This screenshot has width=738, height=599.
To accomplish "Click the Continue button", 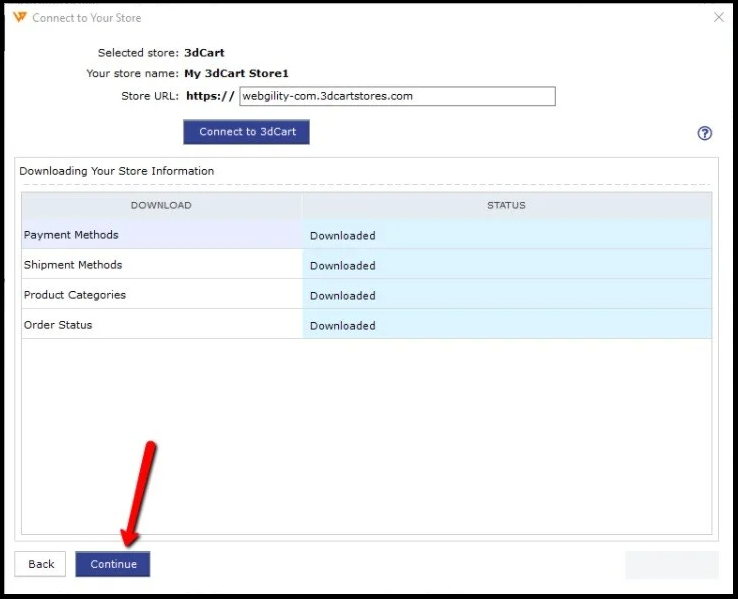I will pyautogui.click(x=113, y=564).
